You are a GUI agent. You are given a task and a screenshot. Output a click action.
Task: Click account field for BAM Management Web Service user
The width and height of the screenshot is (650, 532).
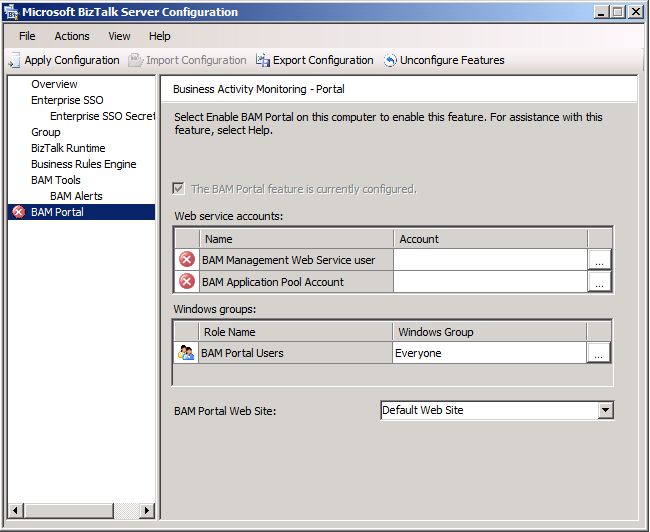click(x=490, y=260)
